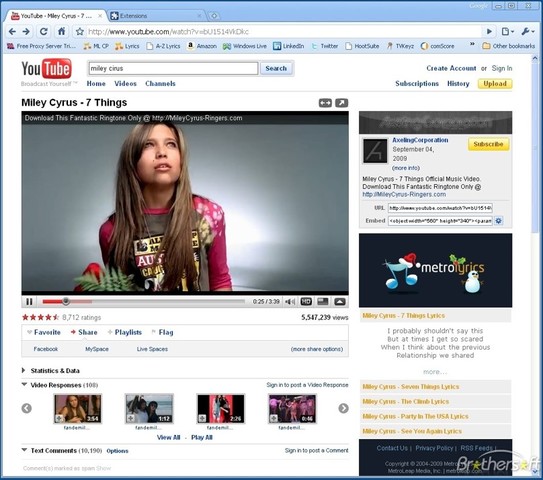Open the wrench tools menu
The image size is (543, 480).
click(528, 32)
